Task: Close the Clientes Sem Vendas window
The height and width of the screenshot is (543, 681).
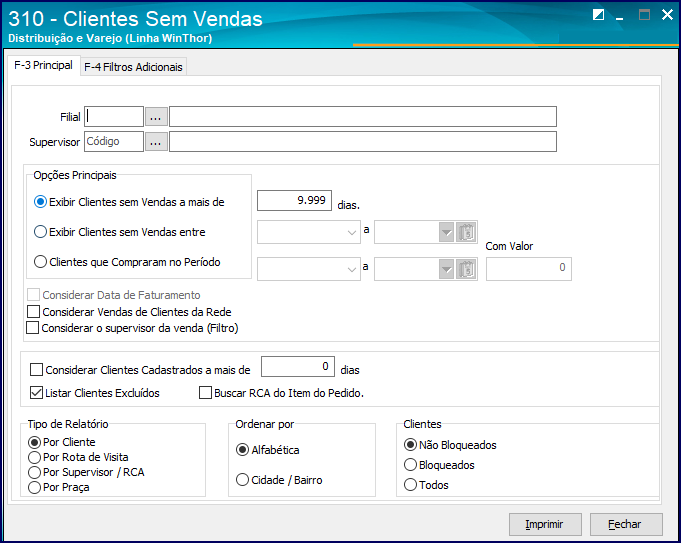Action: pos(667,15)
